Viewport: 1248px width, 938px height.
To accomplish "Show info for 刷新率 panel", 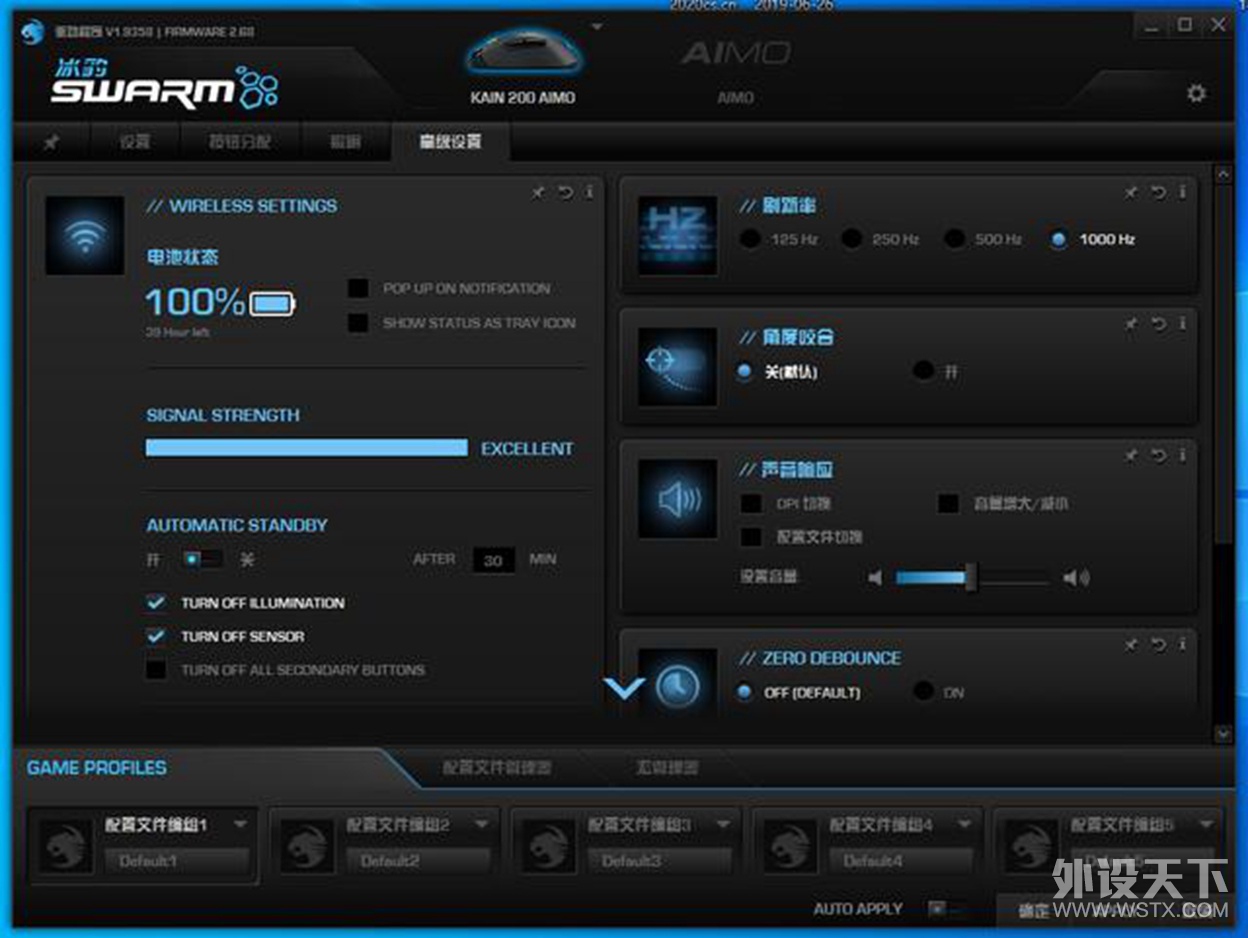I will point(1182,192).
